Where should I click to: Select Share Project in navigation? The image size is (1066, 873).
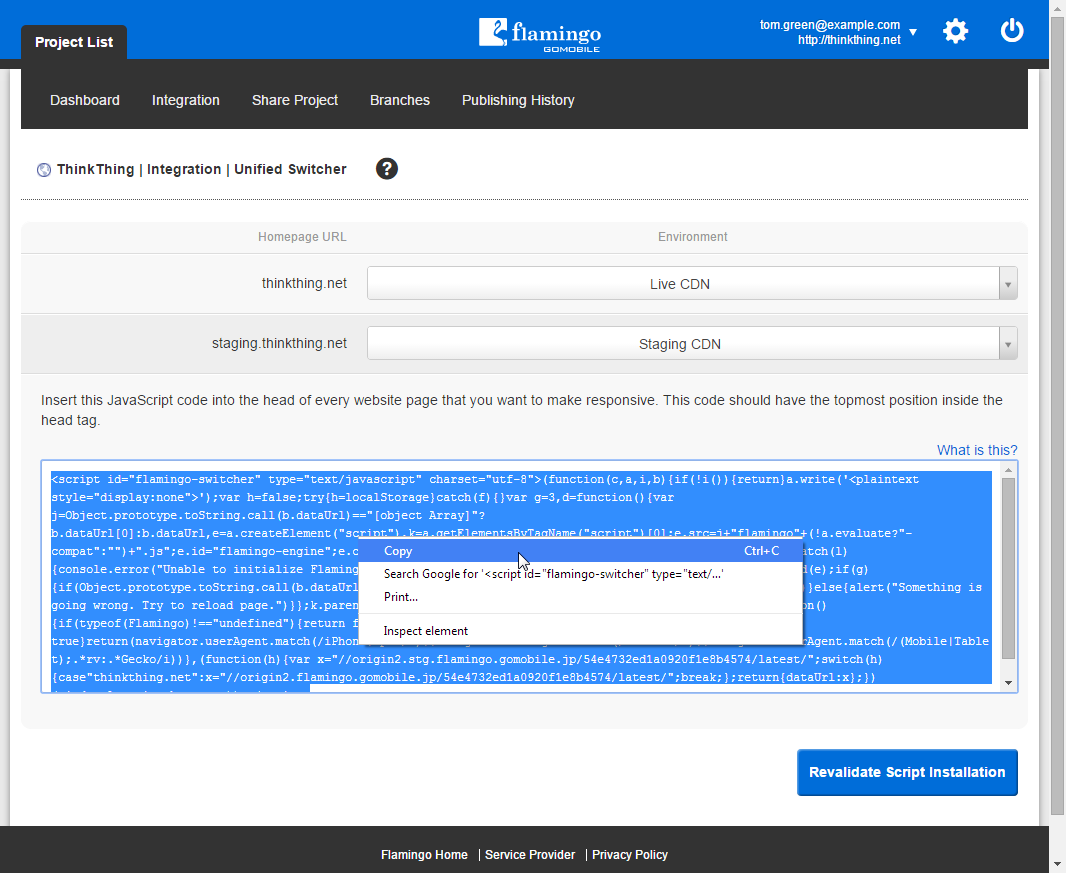point(295,100)
